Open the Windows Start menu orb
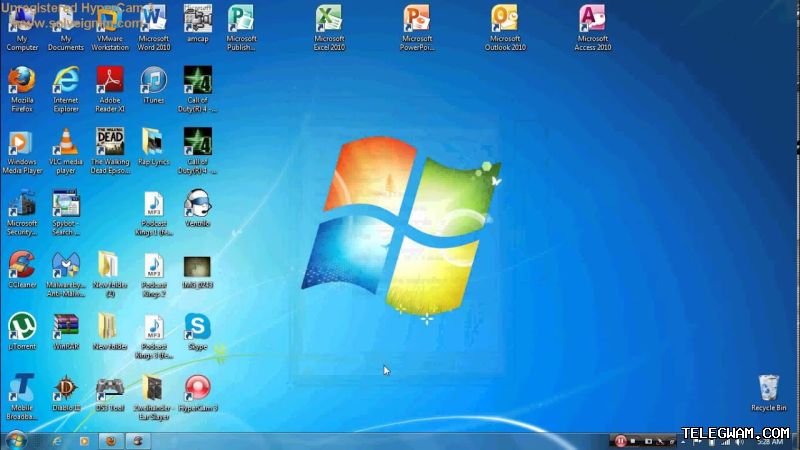The image size is (800, 450). coord(16,440)
